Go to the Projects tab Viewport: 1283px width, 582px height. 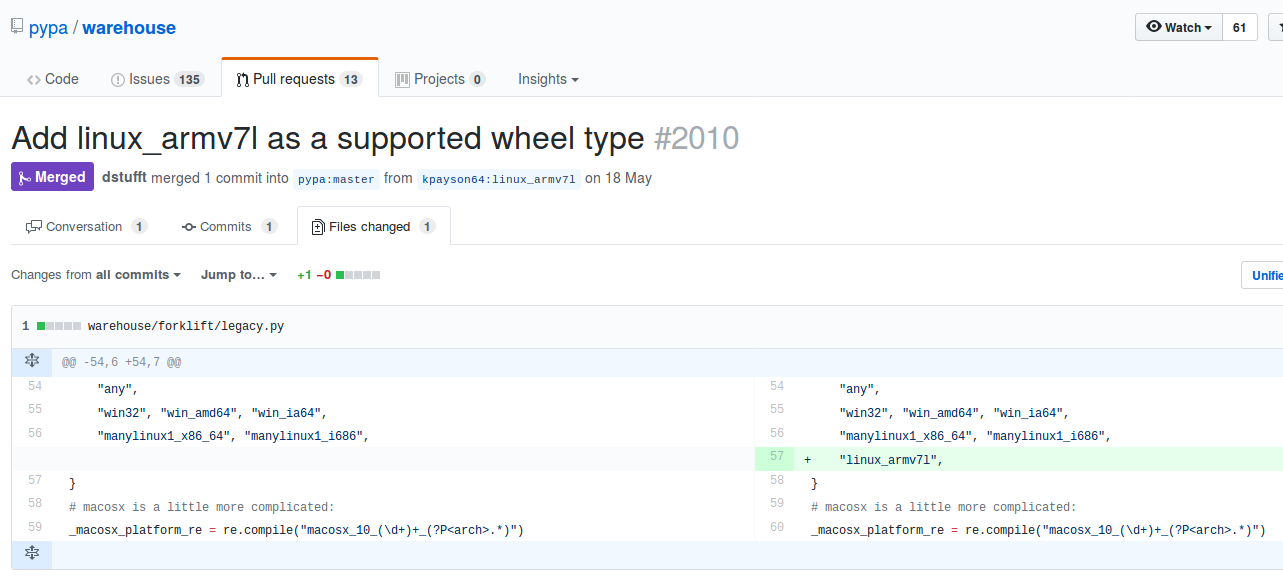pos(440,79)
